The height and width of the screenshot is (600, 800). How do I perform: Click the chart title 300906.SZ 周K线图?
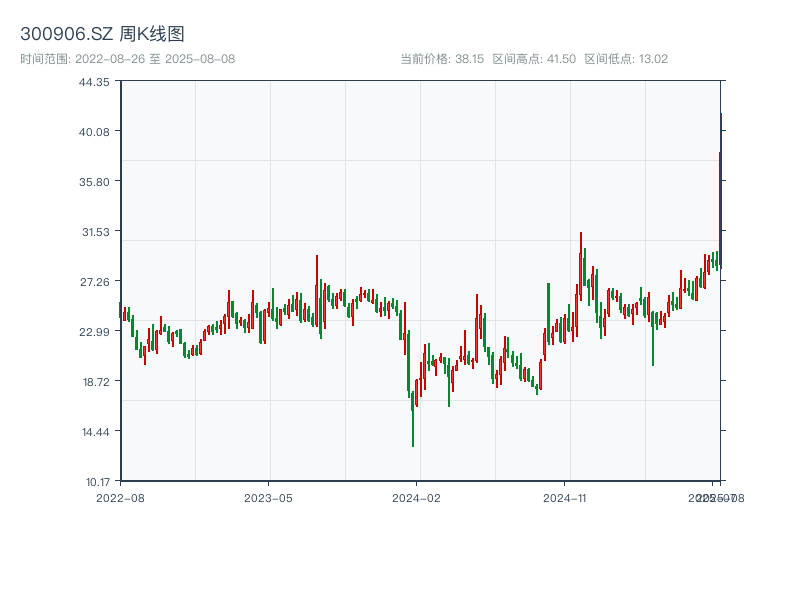tap(102, 34)
